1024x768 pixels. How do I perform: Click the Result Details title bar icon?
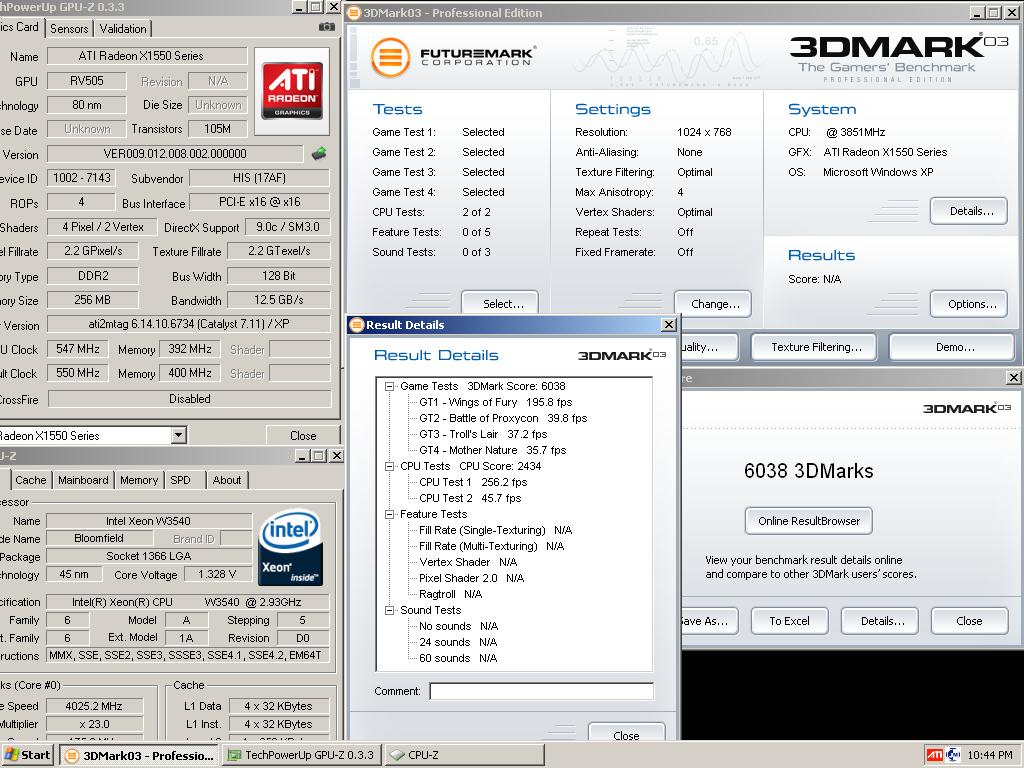(x=357, y=325)
